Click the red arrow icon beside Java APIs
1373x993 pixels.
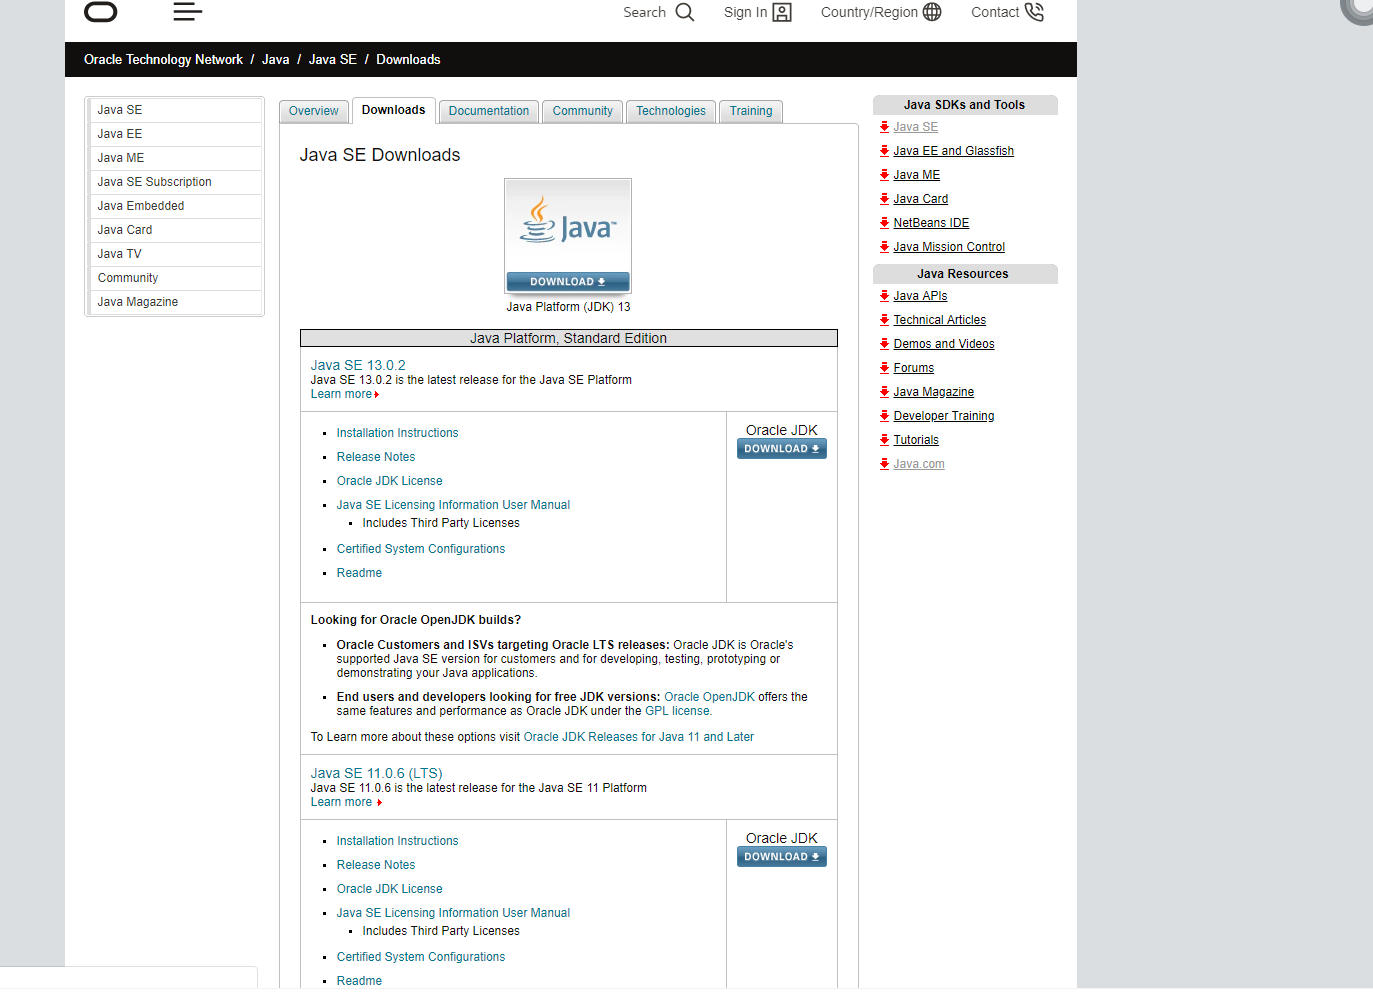tap(884, 296)
